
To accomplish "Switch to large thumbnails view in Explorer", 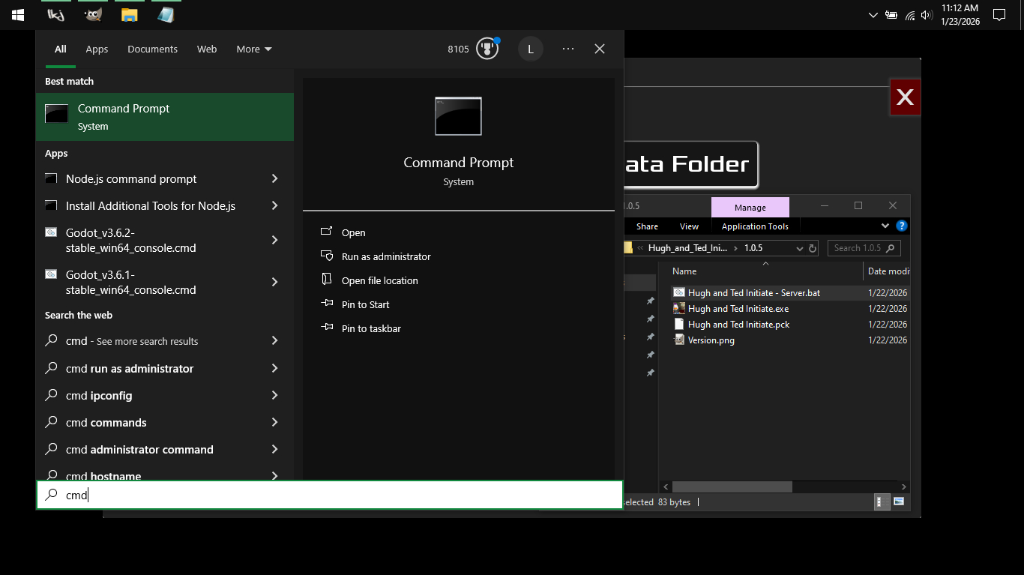I will pos(899,501).
